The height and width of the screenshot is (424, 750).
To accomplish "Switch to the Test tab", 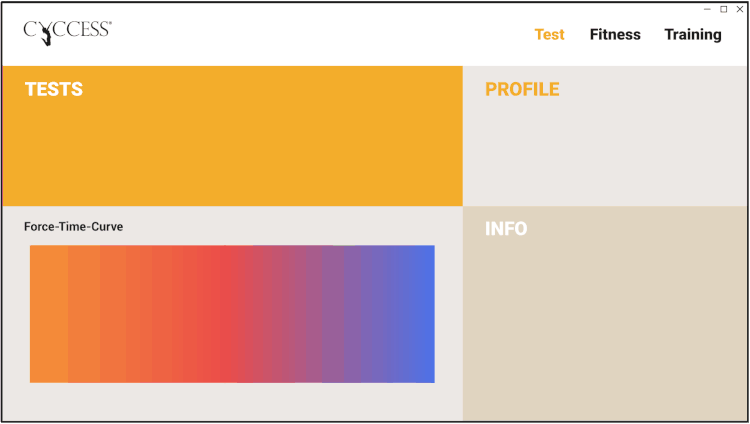I will tap(549, 34).
